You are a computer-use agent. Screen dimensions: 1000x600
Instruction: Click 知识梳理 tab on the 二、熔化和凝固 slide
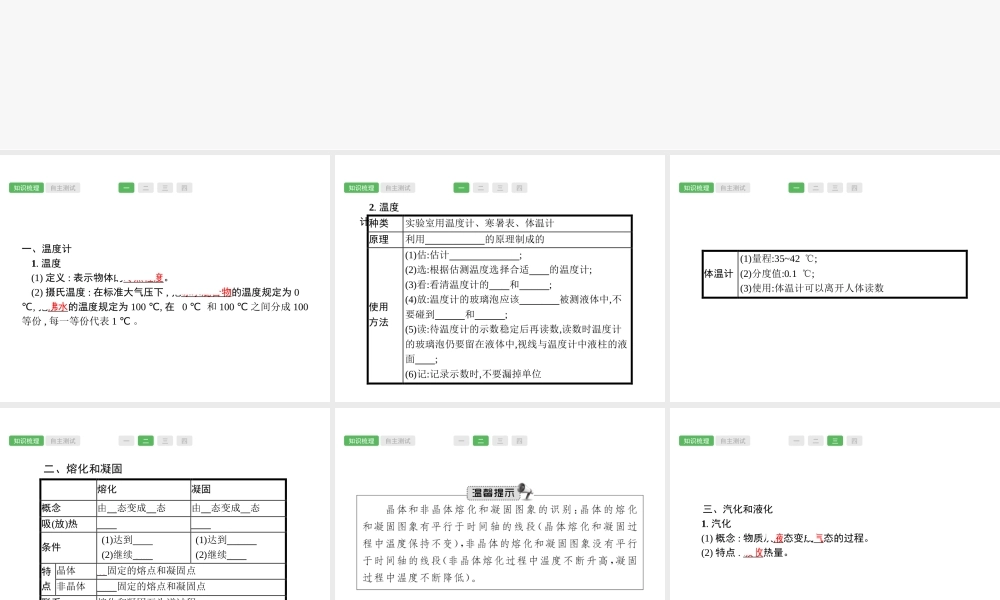click(x=26, y=441)
